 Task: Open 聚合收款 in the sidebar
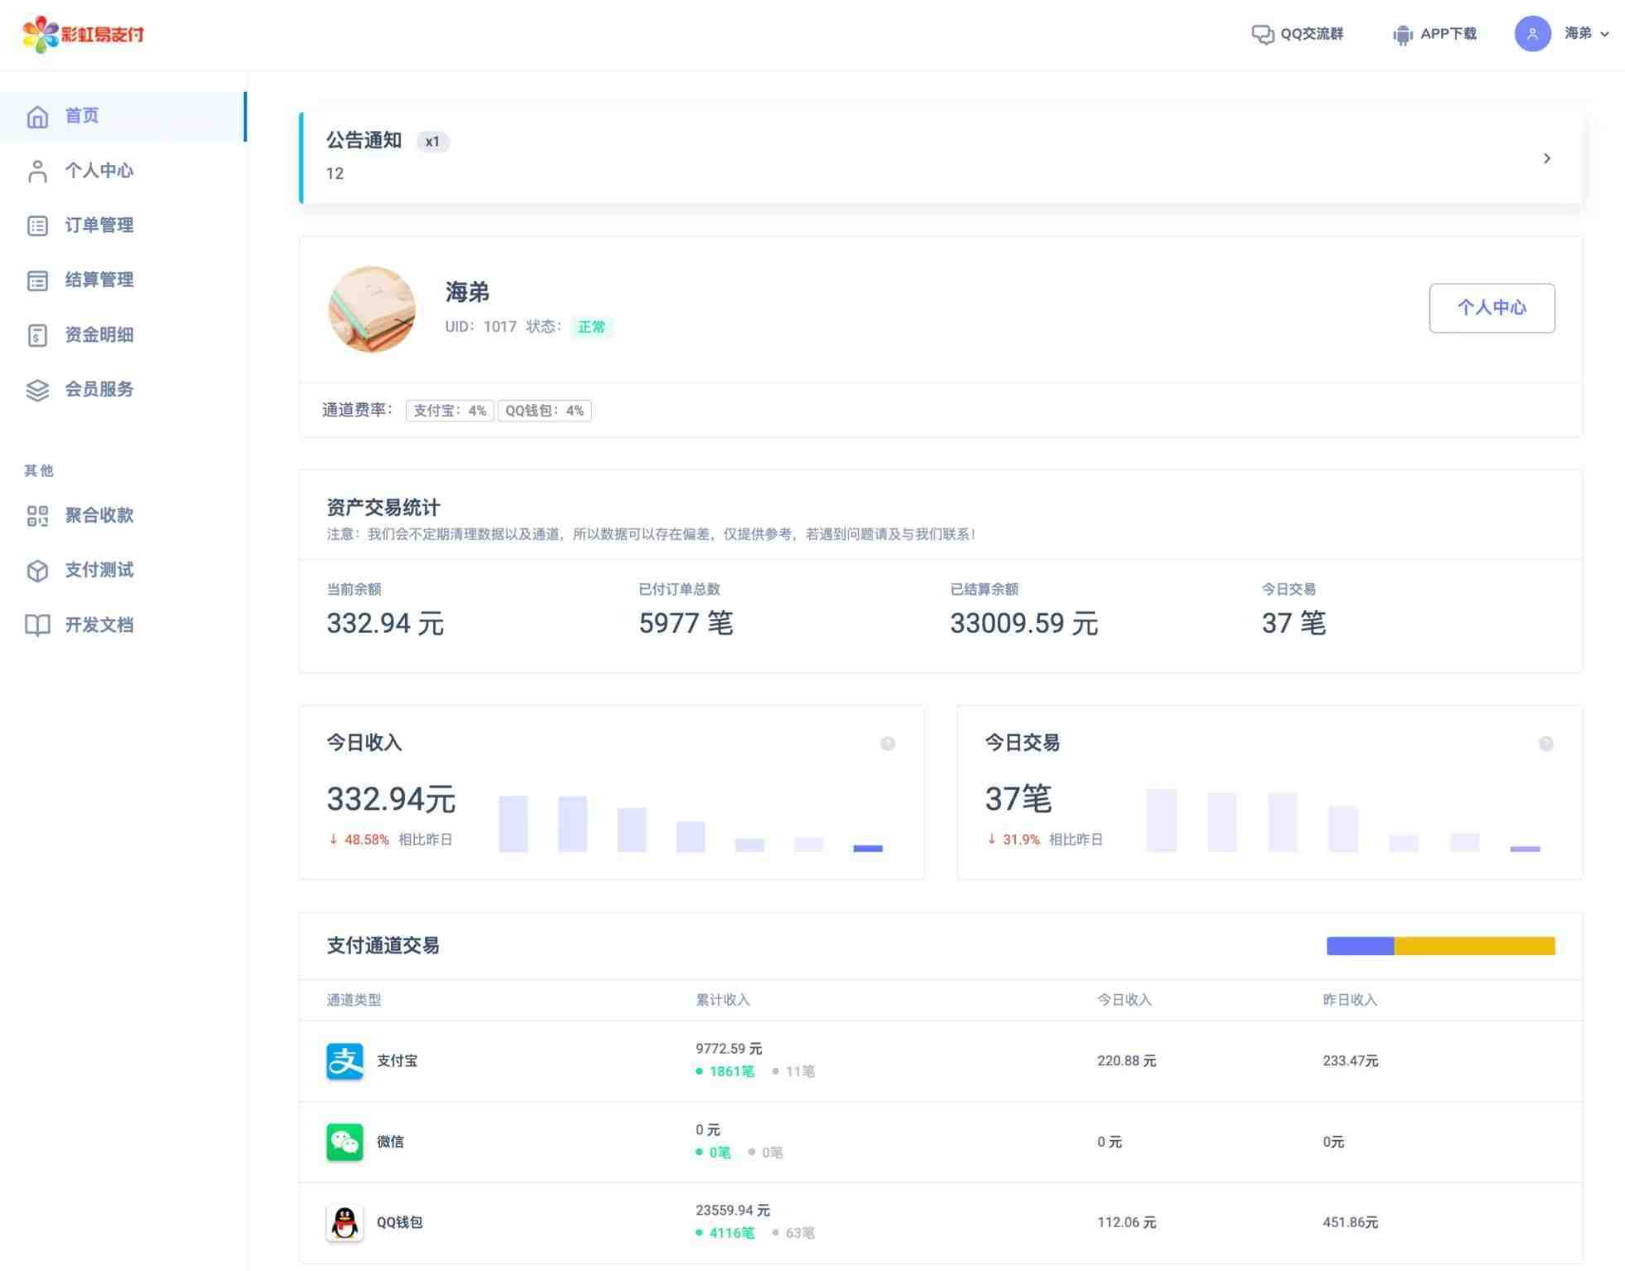(x=99, y=515)
